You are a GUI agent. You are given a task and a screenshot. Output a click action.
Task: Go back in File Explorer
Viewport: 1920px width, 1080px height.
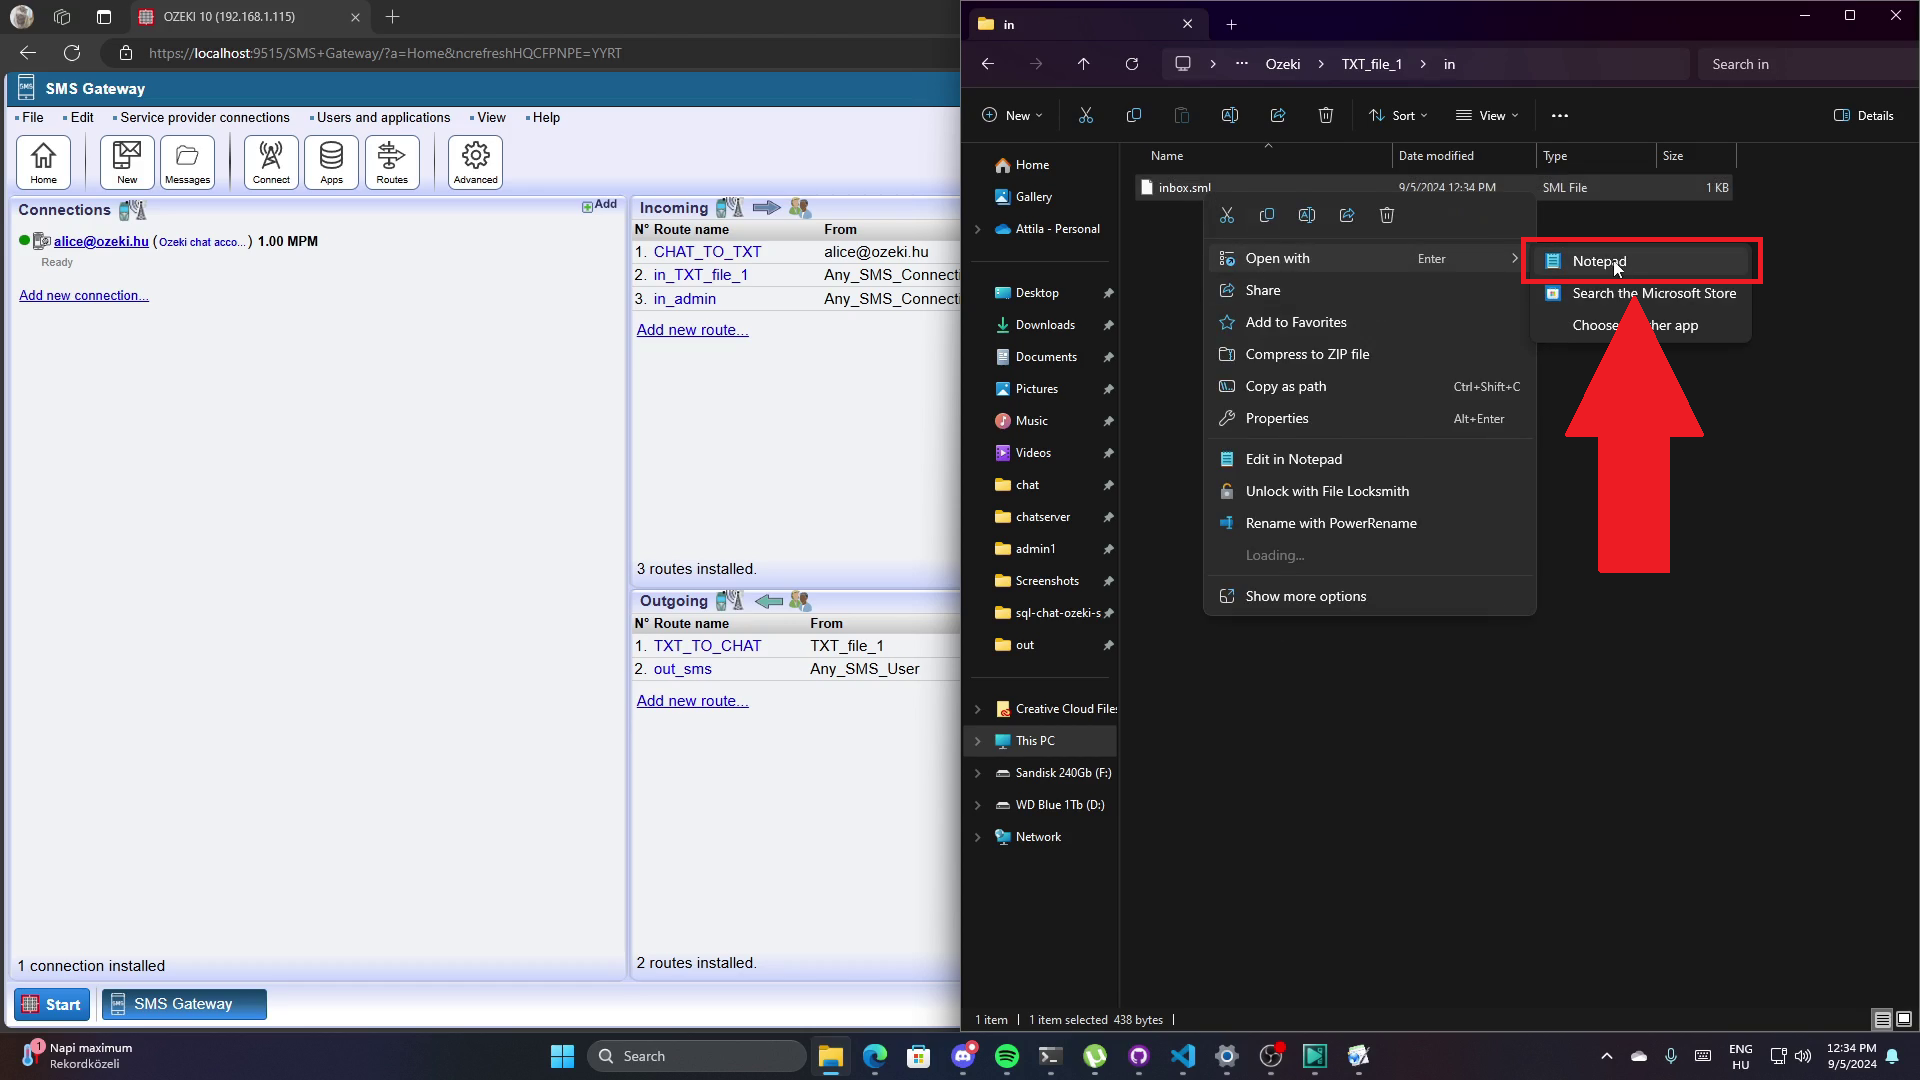[x=988, y=64]
